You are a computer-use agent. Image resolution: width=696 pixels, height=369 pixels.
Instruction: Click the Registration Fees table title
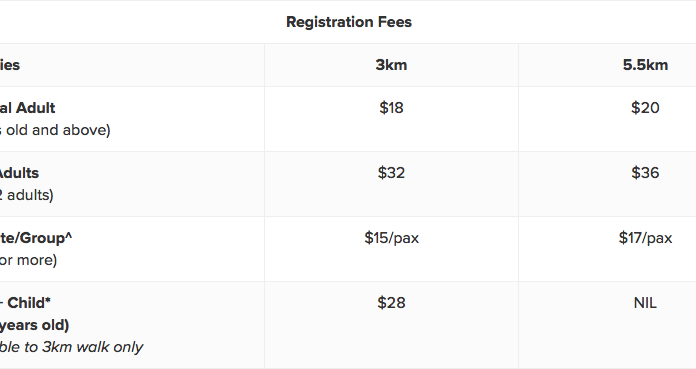point(349,22)
